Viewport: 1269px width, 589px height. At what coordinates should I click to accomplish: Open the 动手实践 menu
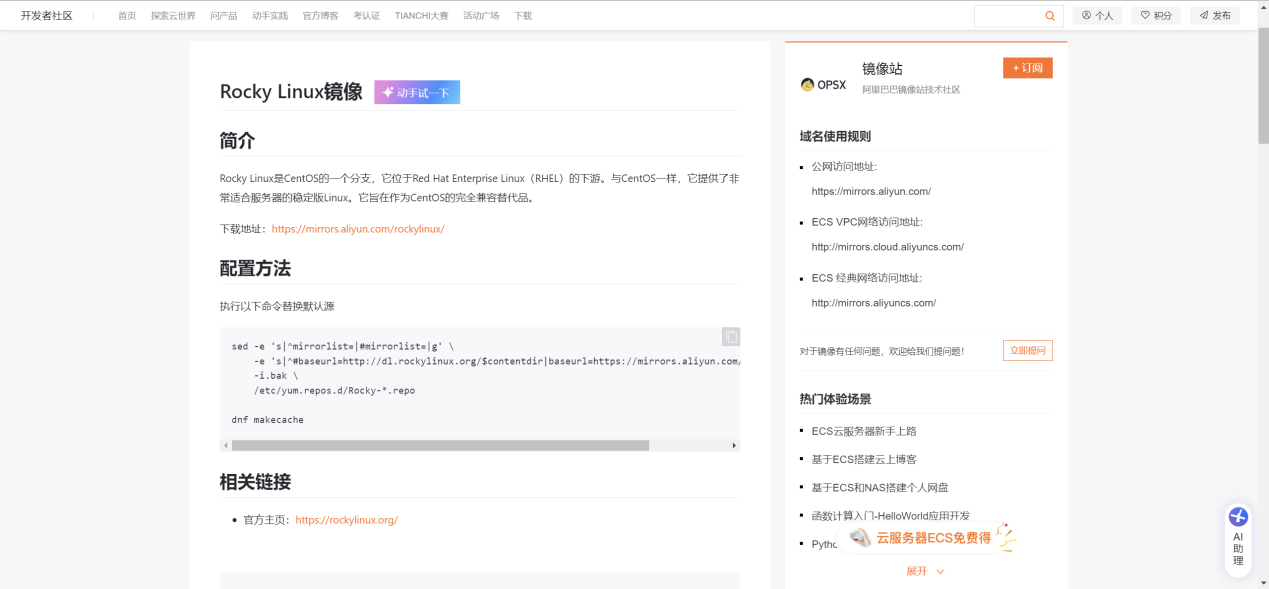270,16
